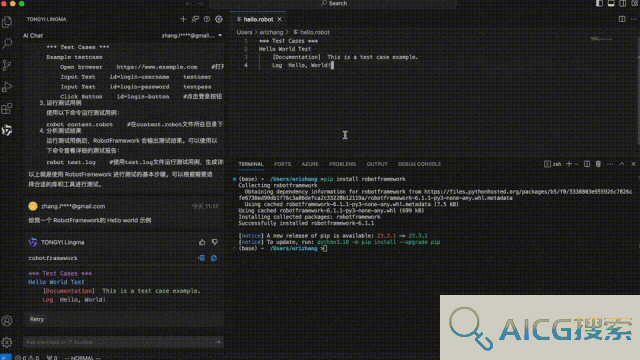
Task: Select erizhang in the breadcrumb path
Action: [x=271, y=32]
